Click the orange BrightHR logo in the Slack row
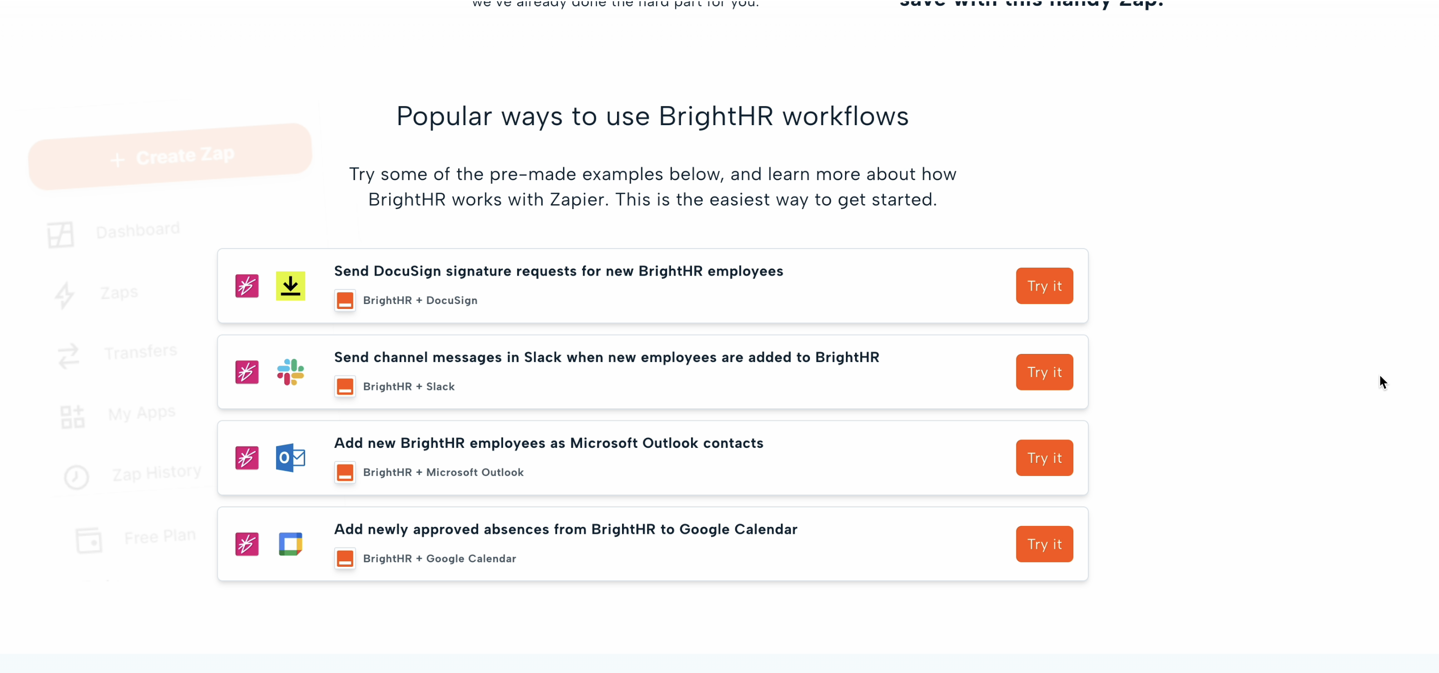The width and height of the screenshot is (1439, 673). pyautogui.click(x=345, y=386)
